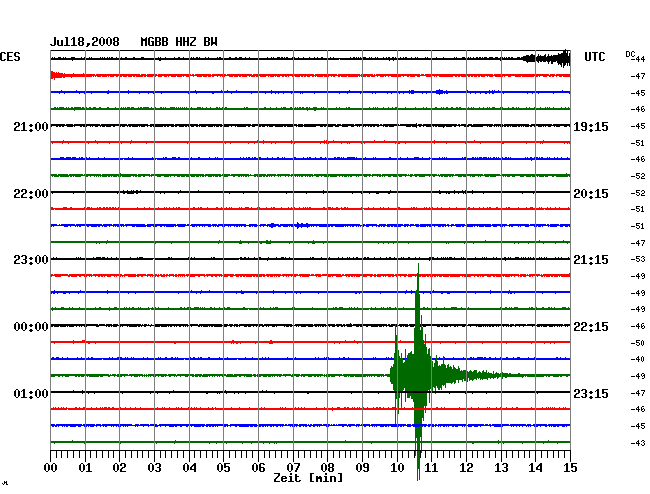Click black seismic burst ending the top trace

pyautogui.click(x=547, y=58)
